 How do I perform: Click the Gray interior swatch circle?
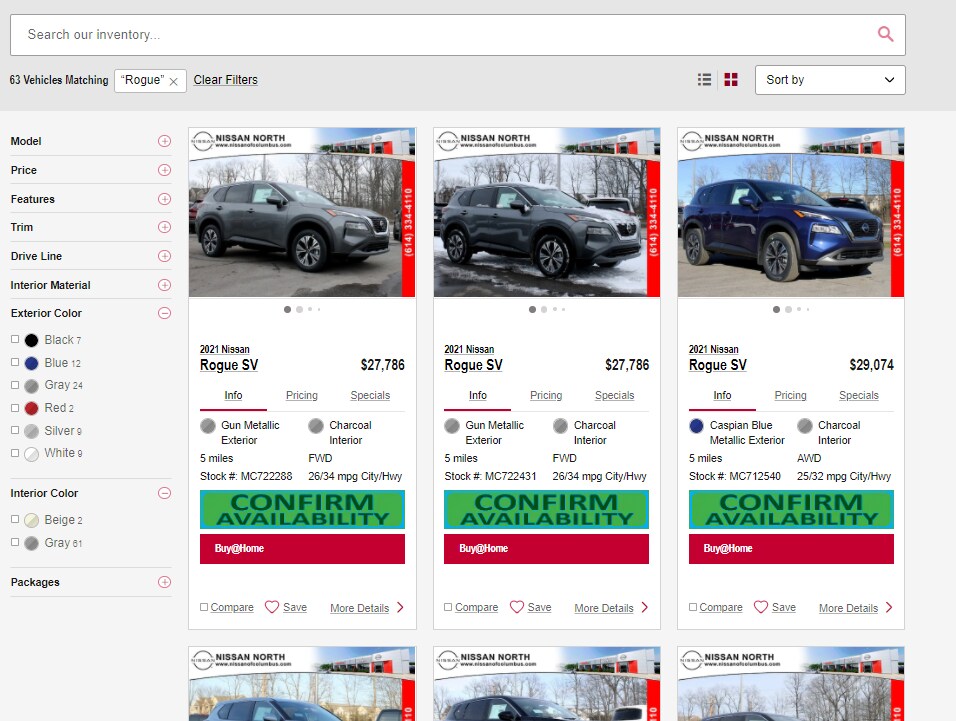32,543
